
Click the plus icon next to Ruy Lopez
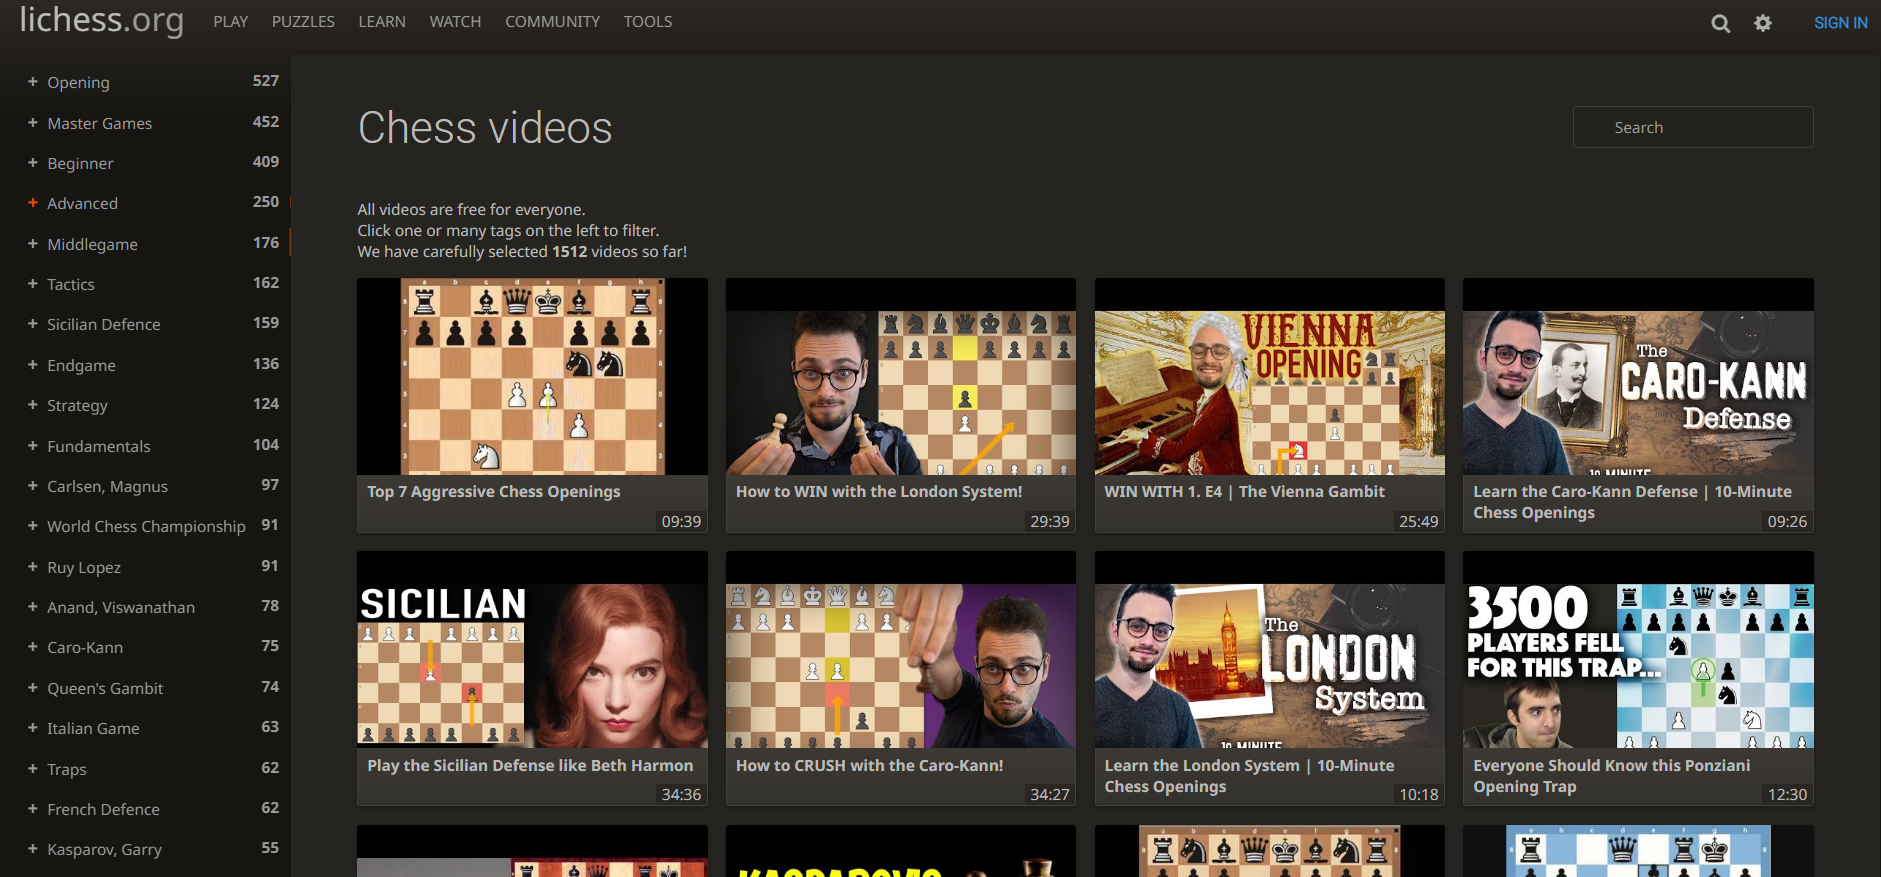pos(33,566)
